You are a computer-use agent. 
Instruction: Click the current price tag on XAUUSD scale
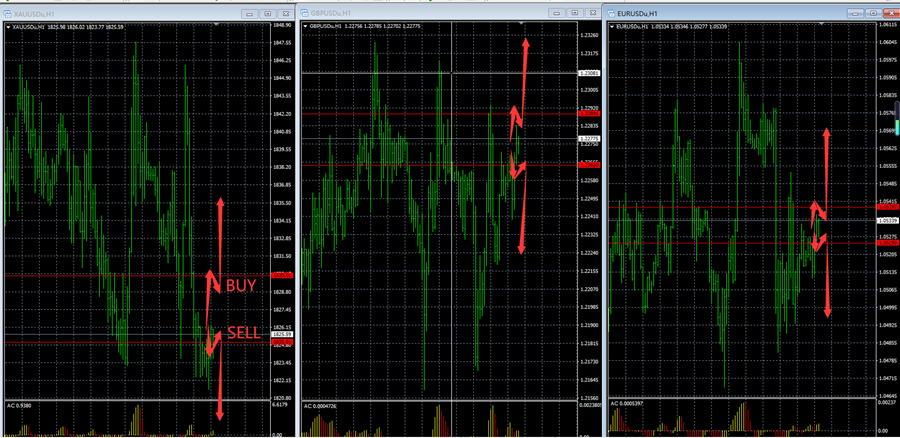283,335
